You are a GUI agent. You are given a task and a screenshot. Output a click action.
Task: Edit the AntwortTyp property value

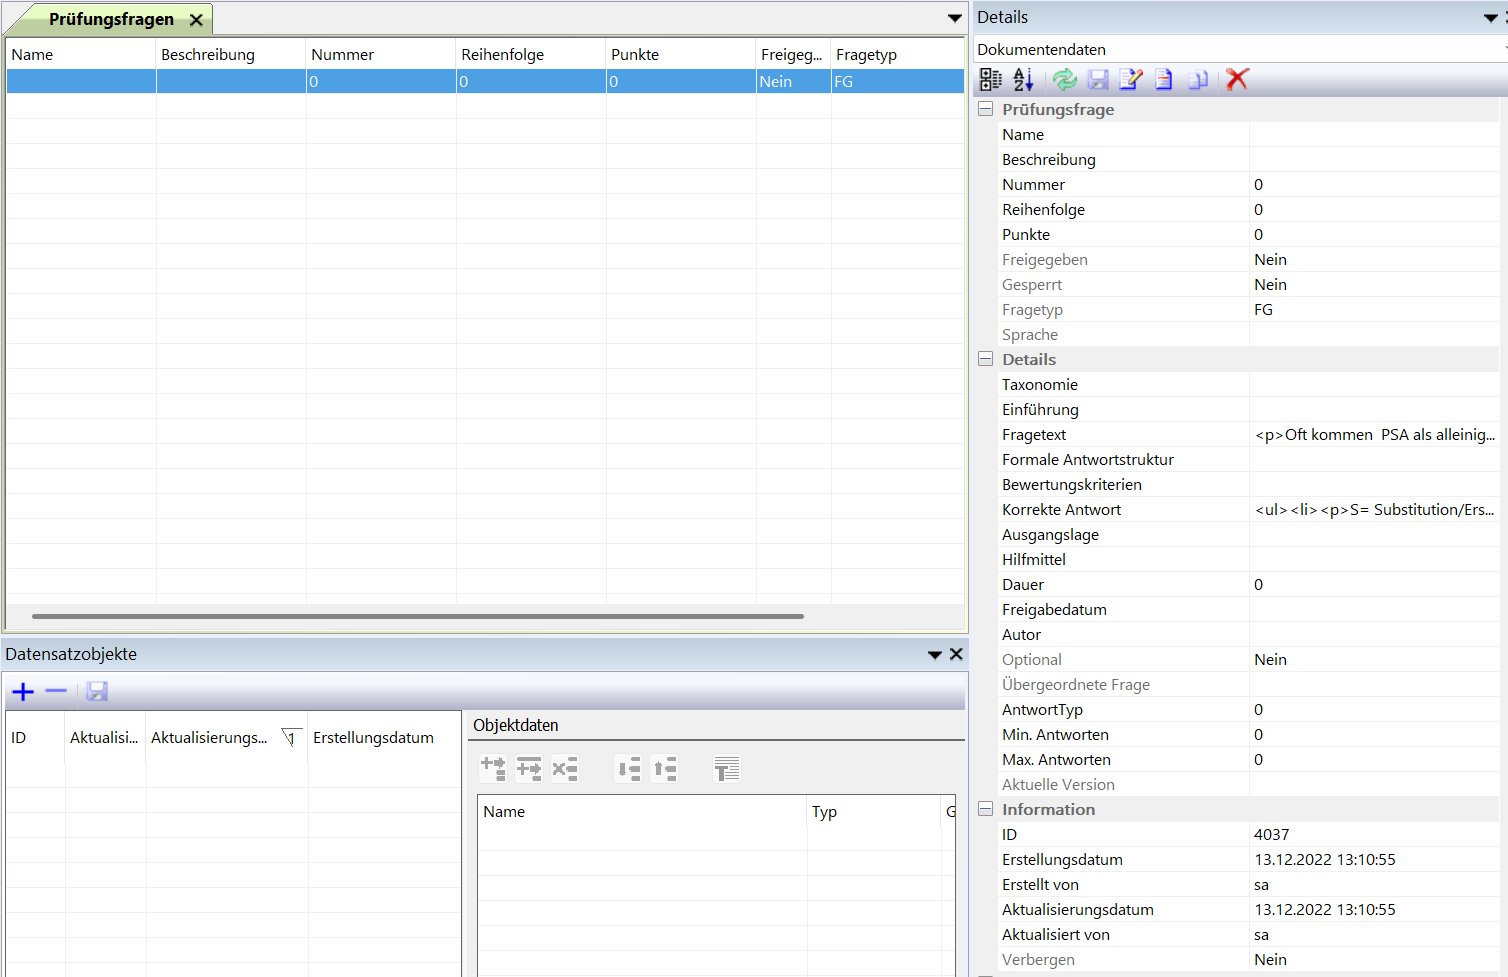pos(1374,710)
